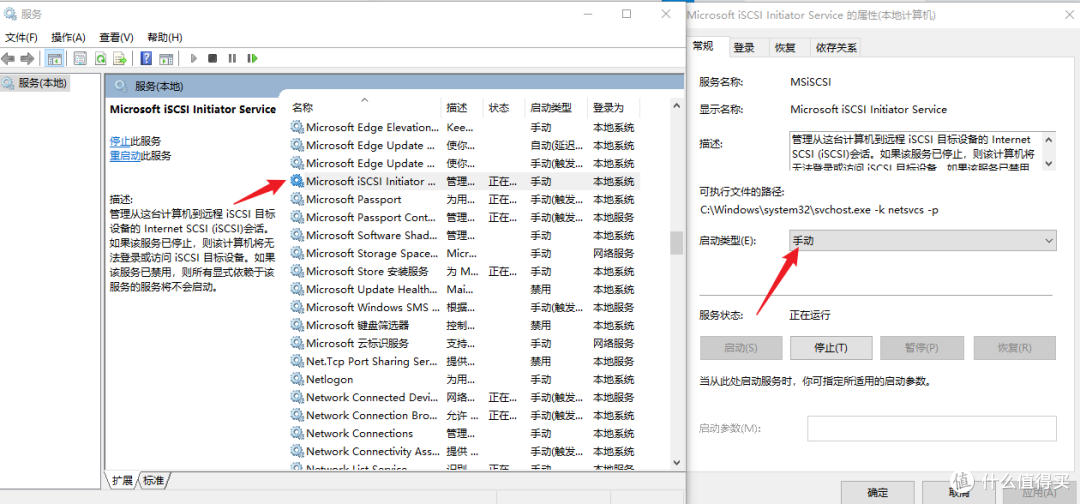Select 服务(本地) in the left tree
The width and height of the screenshot is (1080, 504).
(x=42, y=83)
